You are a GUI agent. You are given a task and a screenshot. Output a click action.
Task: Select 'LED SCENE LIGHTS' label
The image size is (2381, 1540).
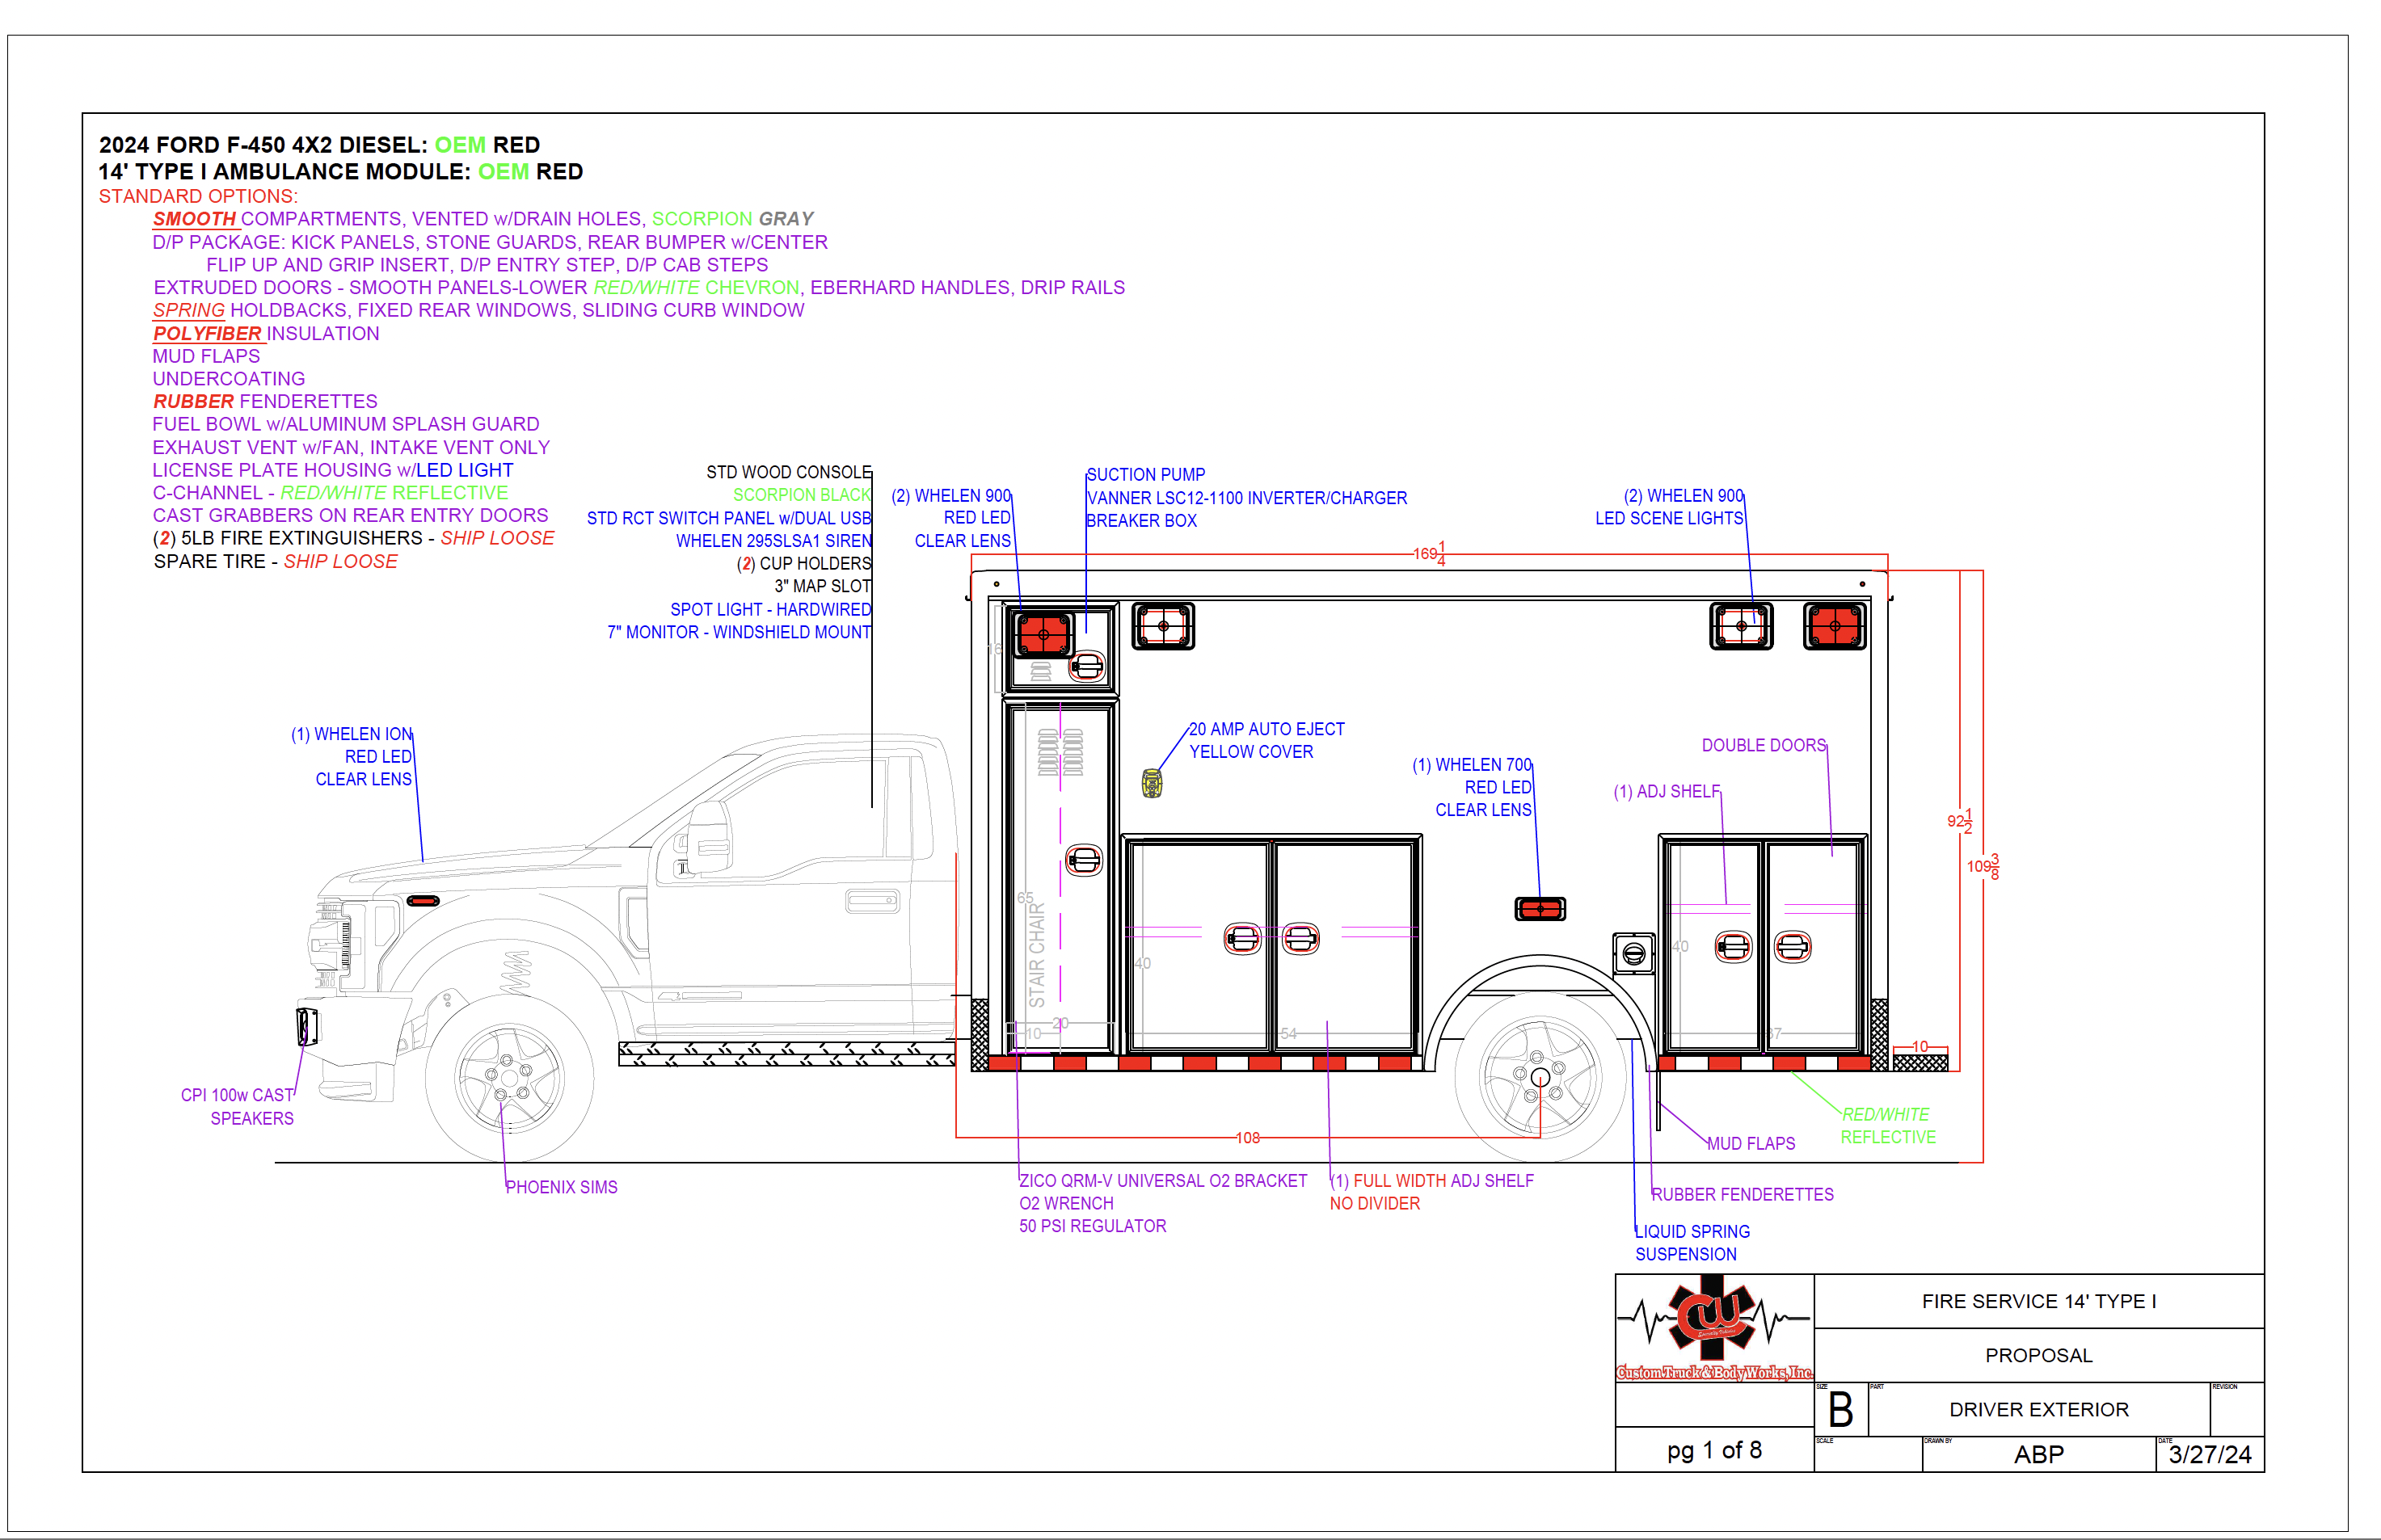click(x=1669, y=518)
